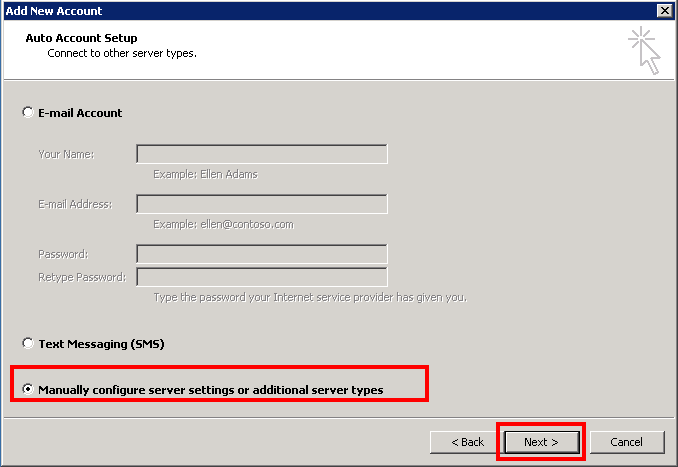Image resolution: width=678 pixels, height=467 pixels.
Task: Click the 'Your Name:' label
Action: [x=66, y=154]
